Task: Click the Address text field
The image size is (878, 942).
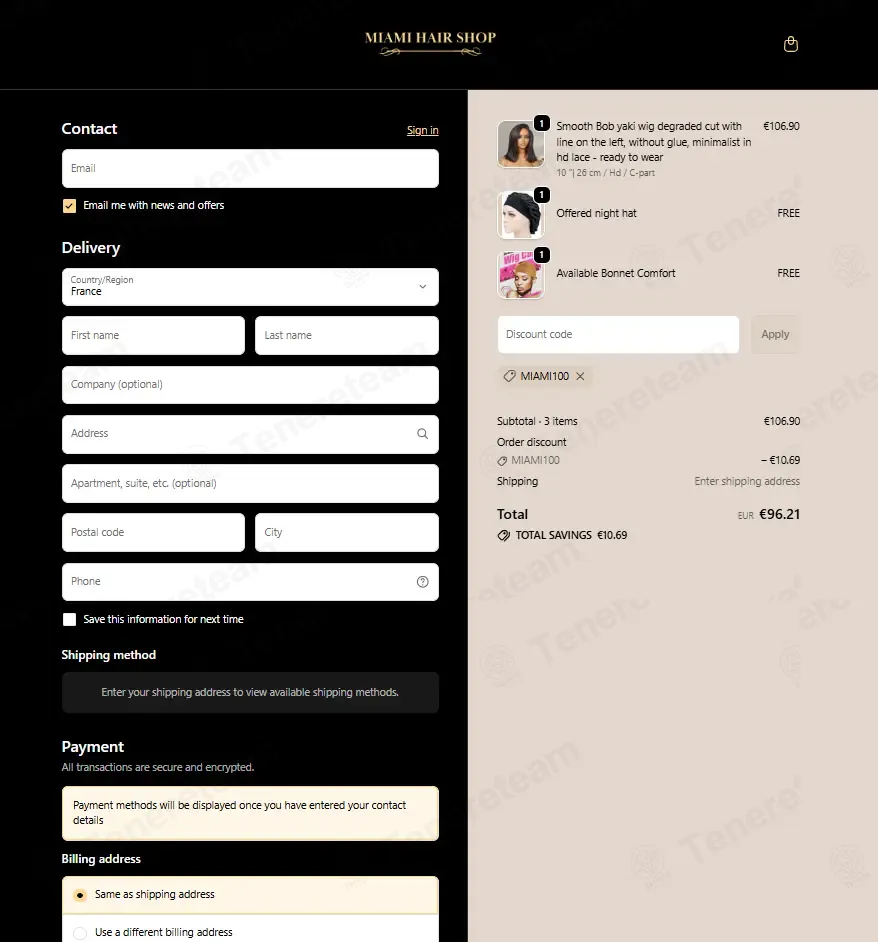Action: tap(250, 434)
